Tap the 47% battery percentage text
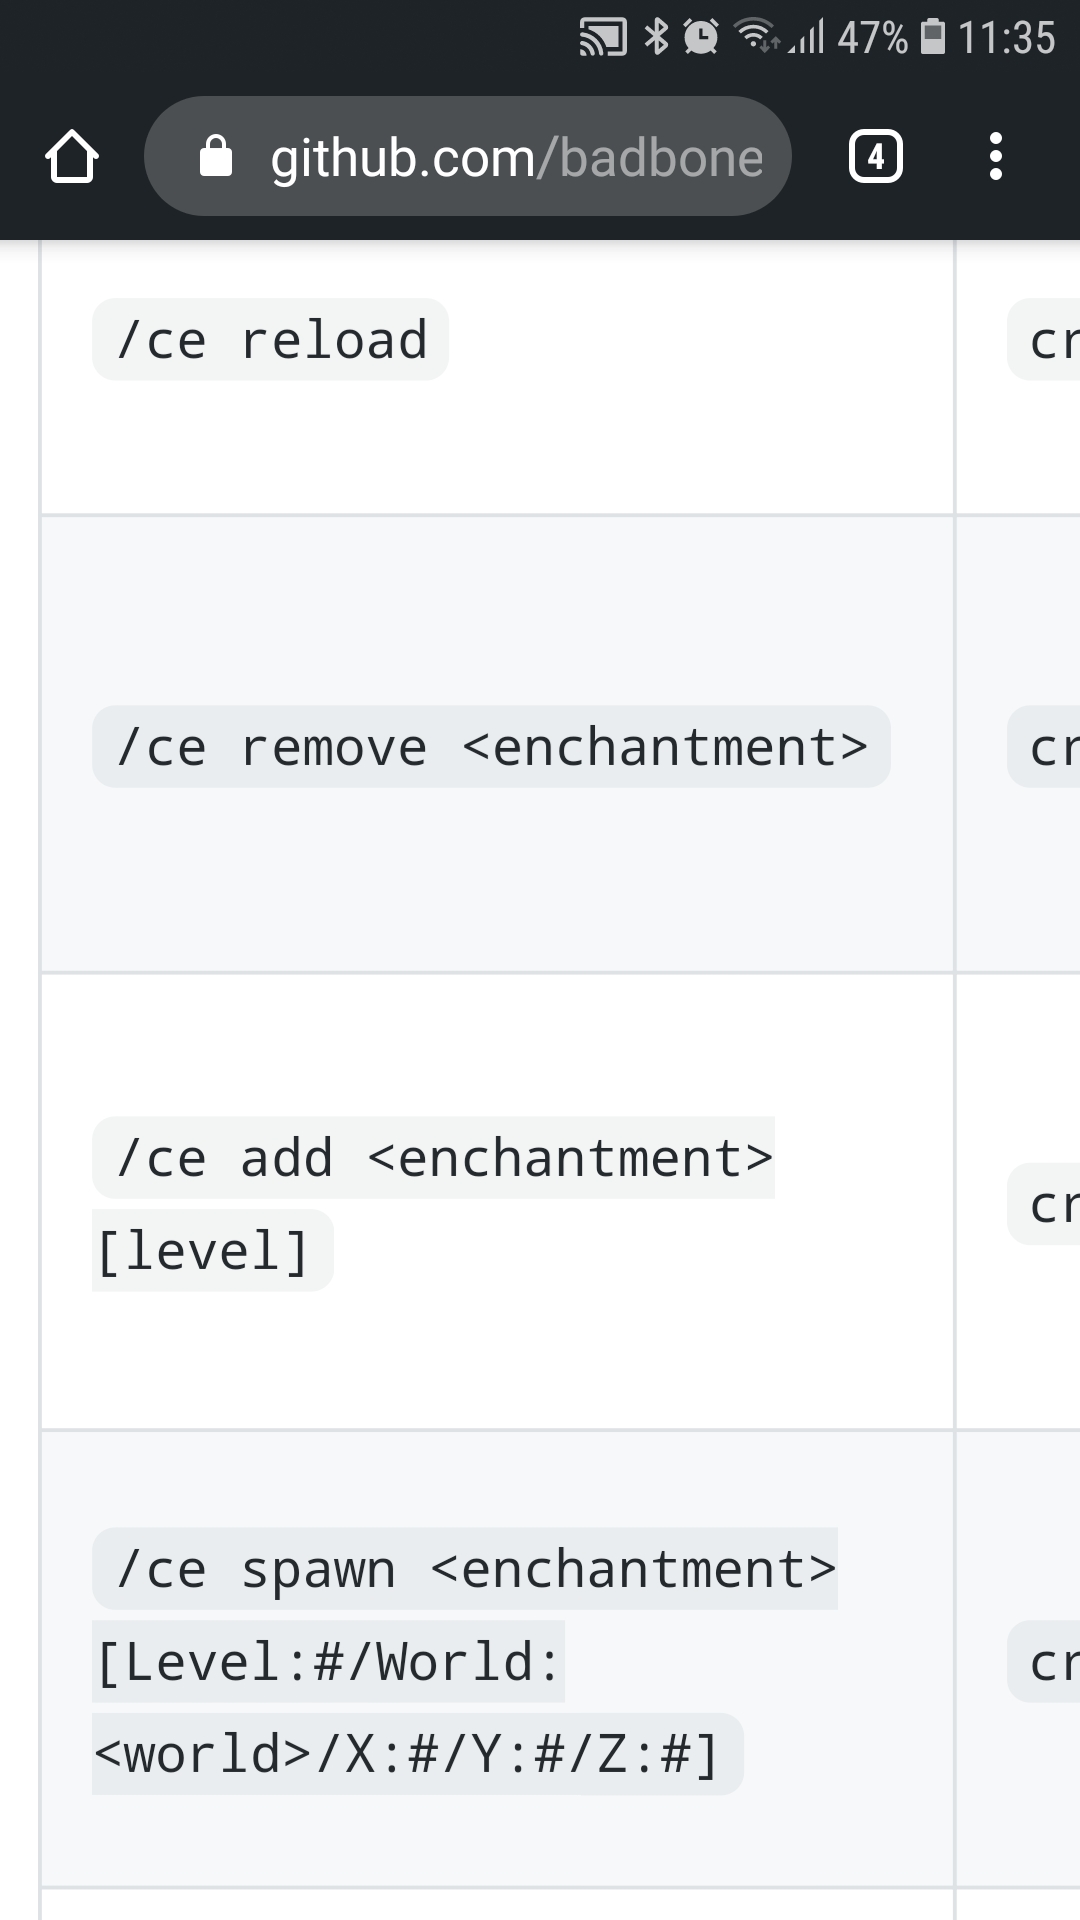The image size is (1080, 1920). pyautogui.click(x=872, y=38)
